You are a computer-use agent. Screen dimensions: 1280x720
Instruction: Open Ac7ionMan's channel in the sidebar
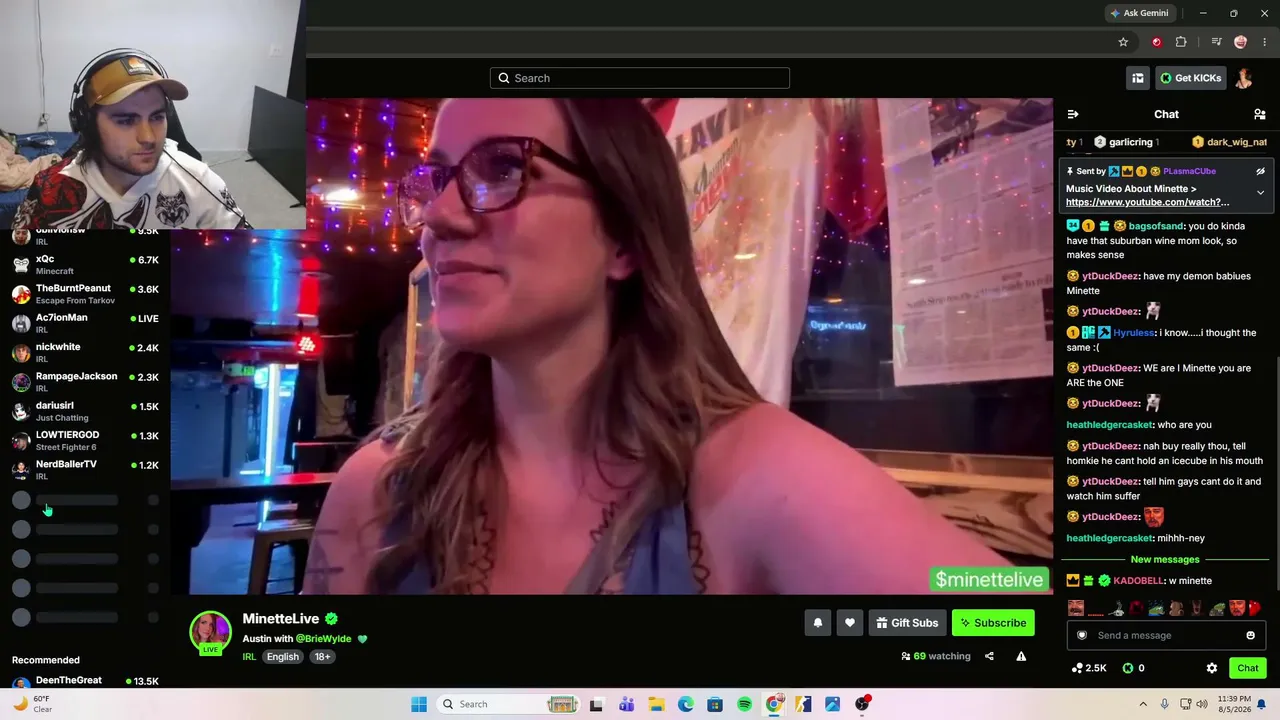pyautogui.click(x=85, y=323)
